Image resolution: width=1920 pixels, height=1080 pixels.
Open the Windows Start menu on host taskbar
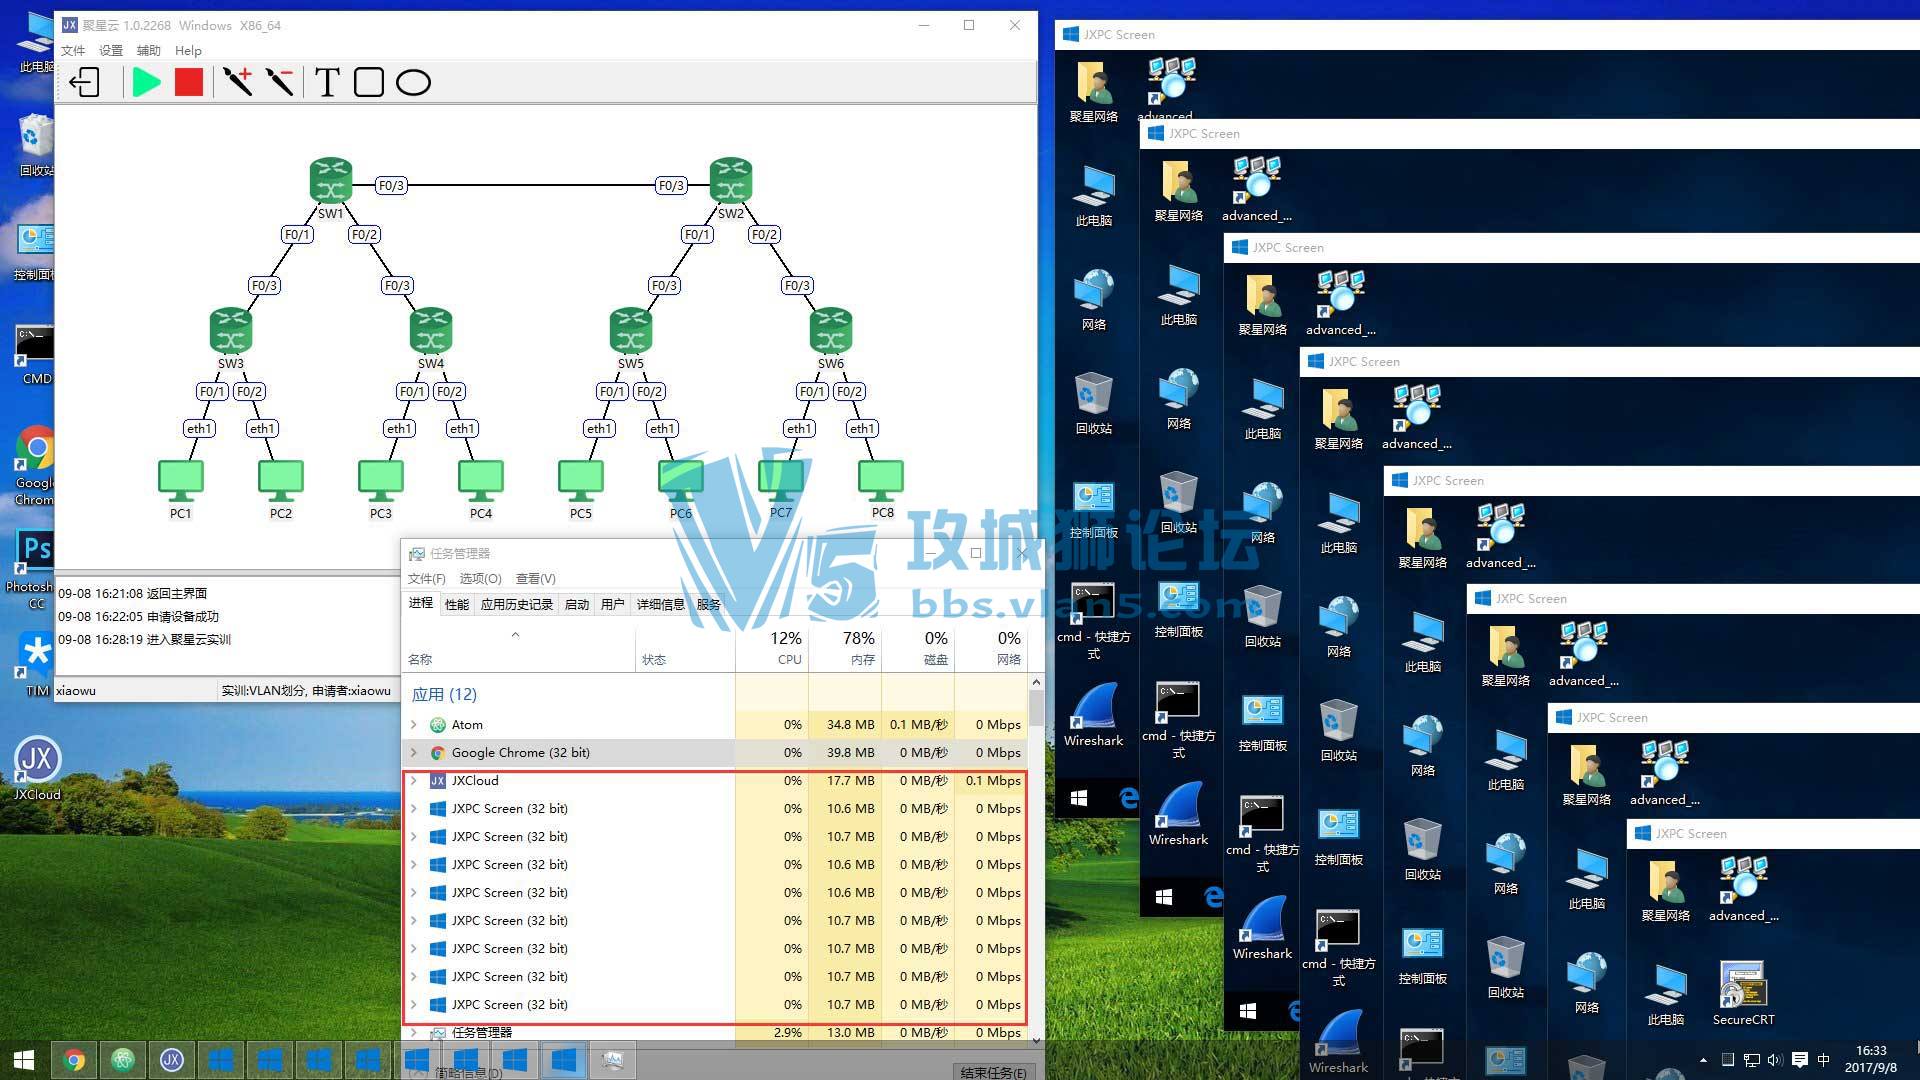(x=24, y=1060)
